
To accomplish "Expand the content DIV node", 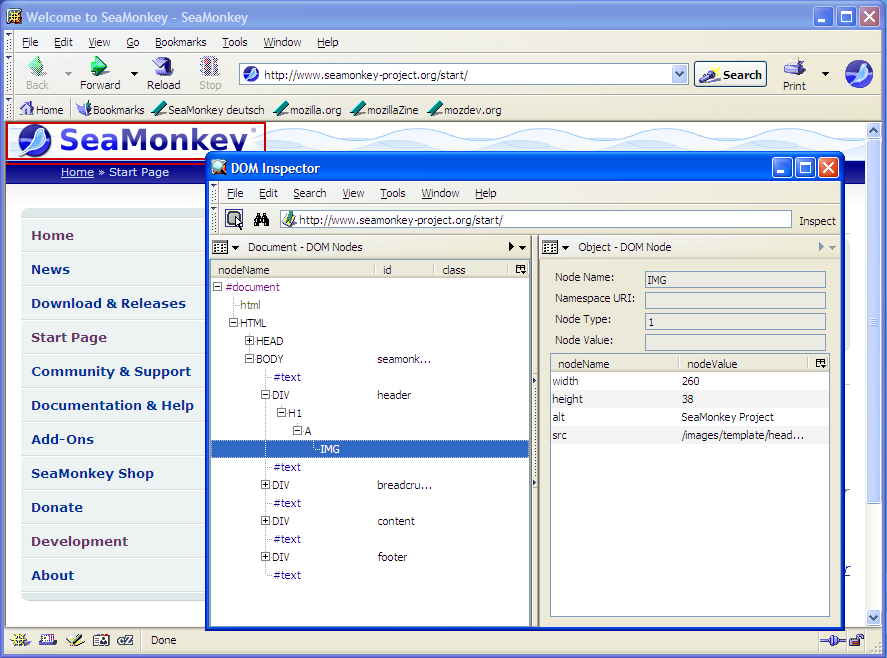I will coord(265,521).
